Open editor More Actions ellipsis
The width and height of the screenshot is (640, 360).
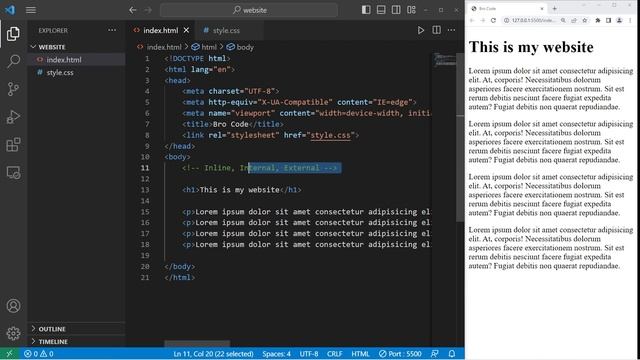pos(451,30)
